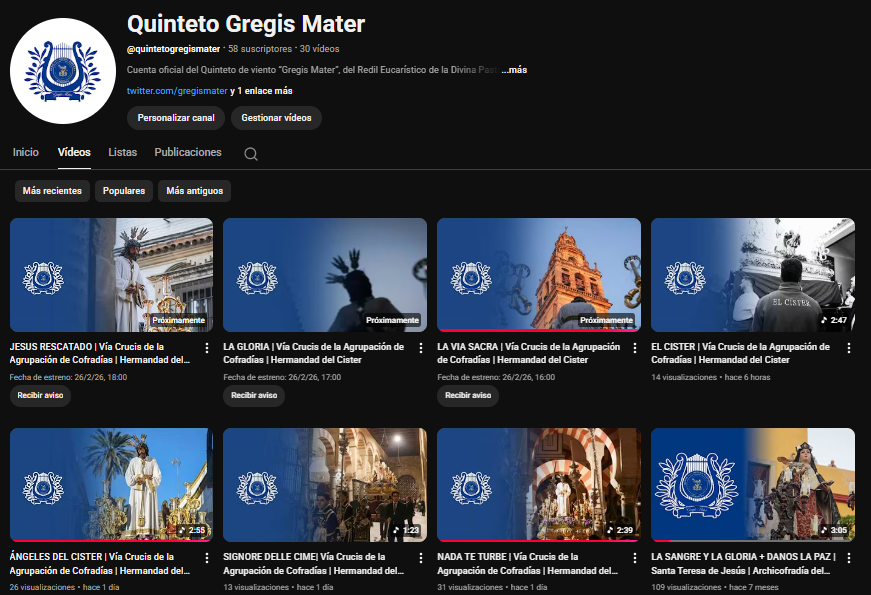Click the Personalizar canal button
871x595 pixels.
(x=175, y=118)
